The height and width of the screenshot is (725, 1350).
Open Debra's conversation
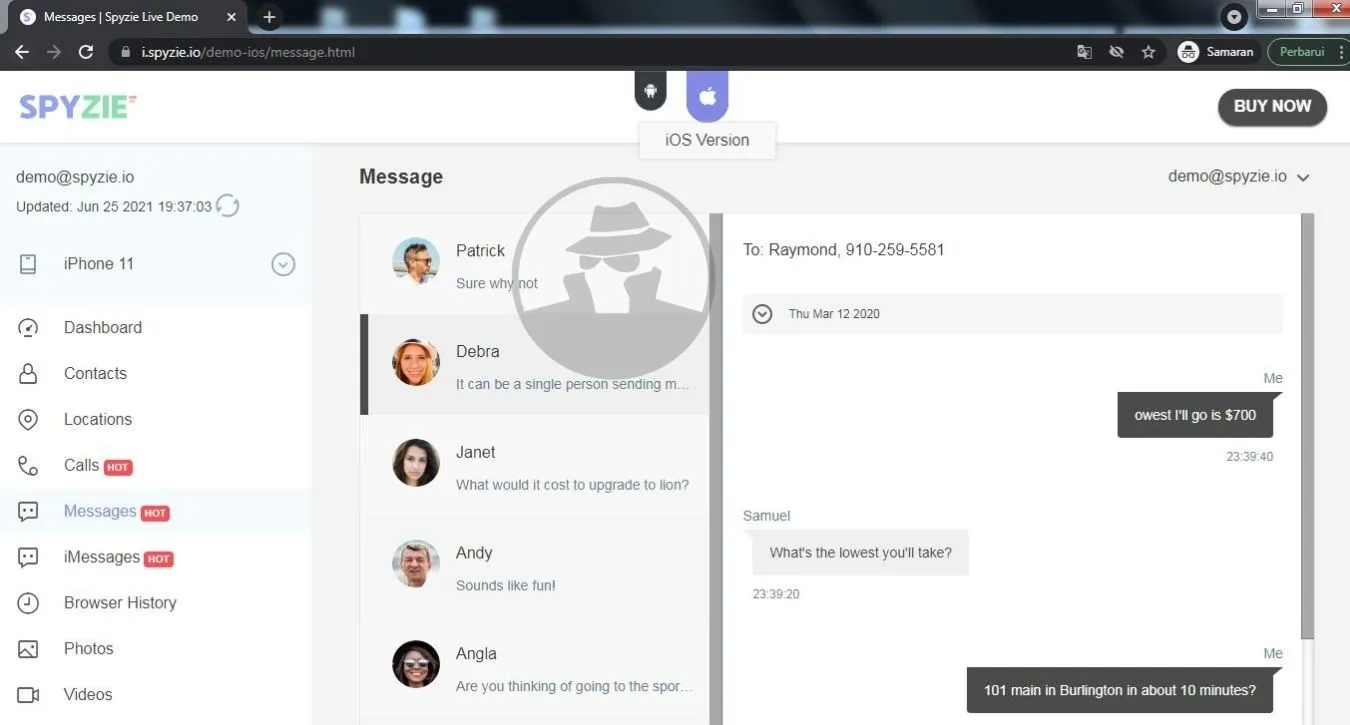pos(535,364)
